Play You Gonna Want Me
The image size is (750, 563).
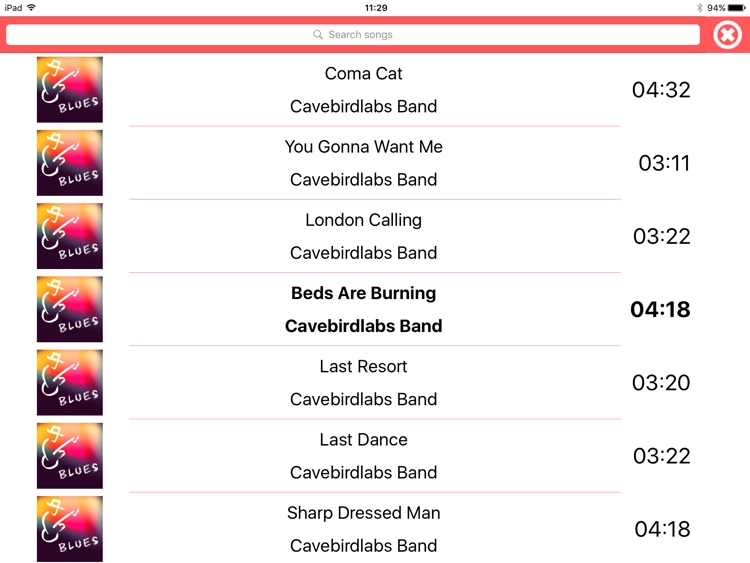pos(364,147)
